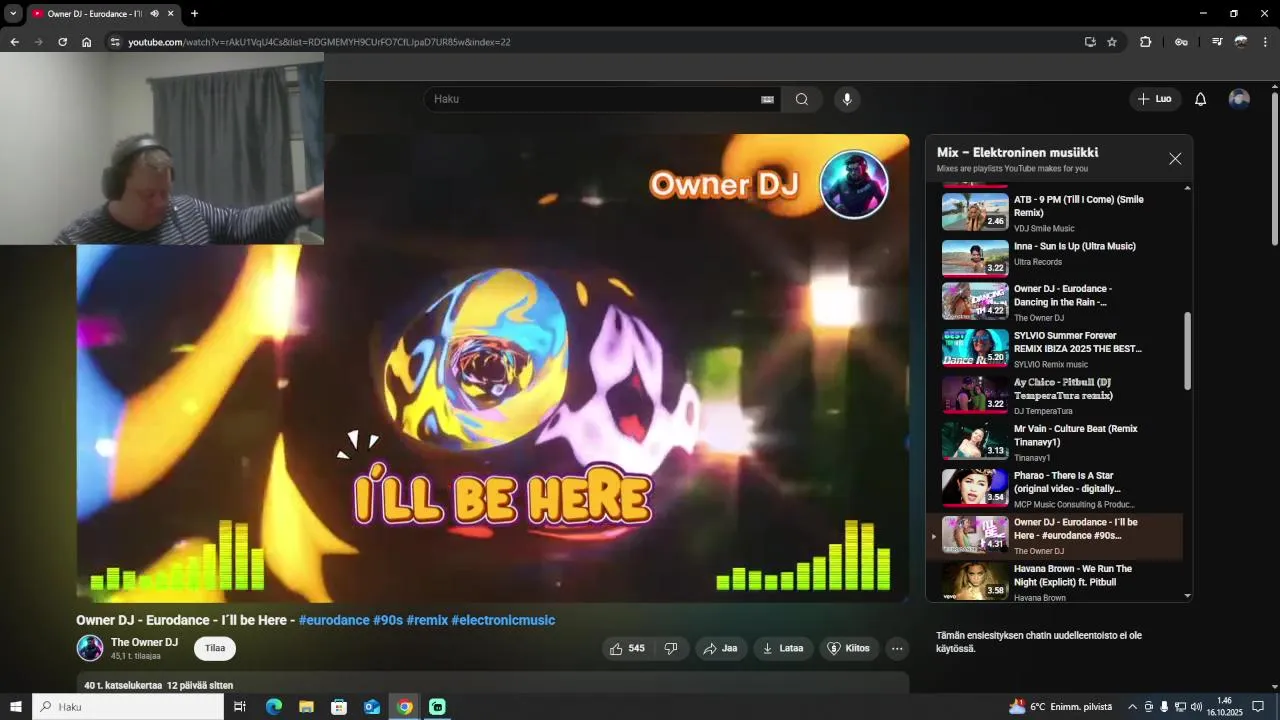
Task: Click the on-screen keyboard icon in search
Action: tap(768, 99)
